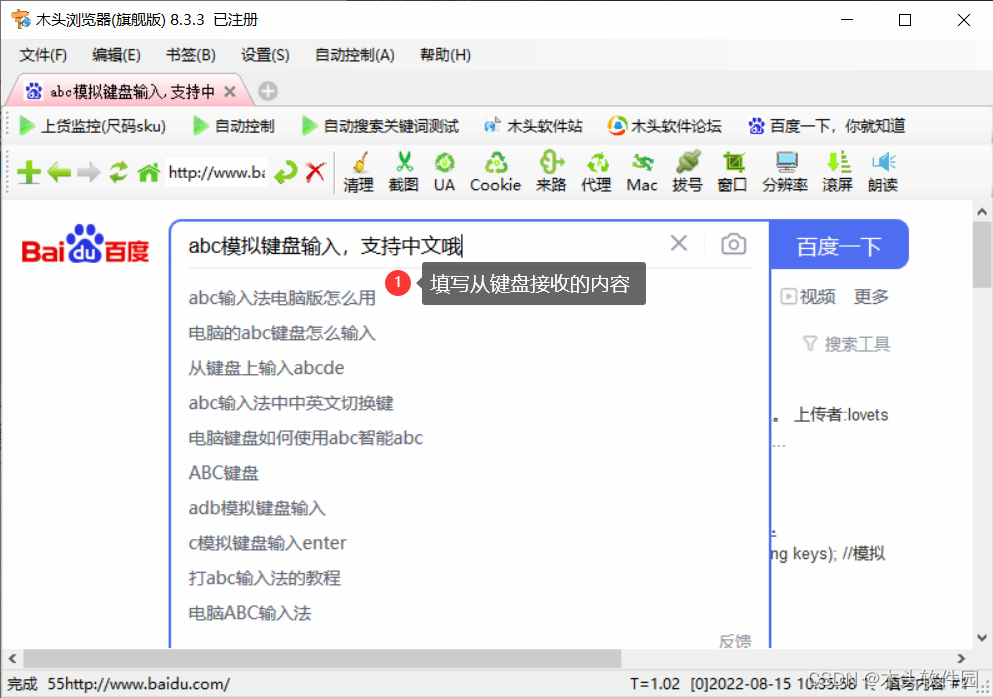Click the Baidu logo
993x698 pixels.
(x=85, y=244)
